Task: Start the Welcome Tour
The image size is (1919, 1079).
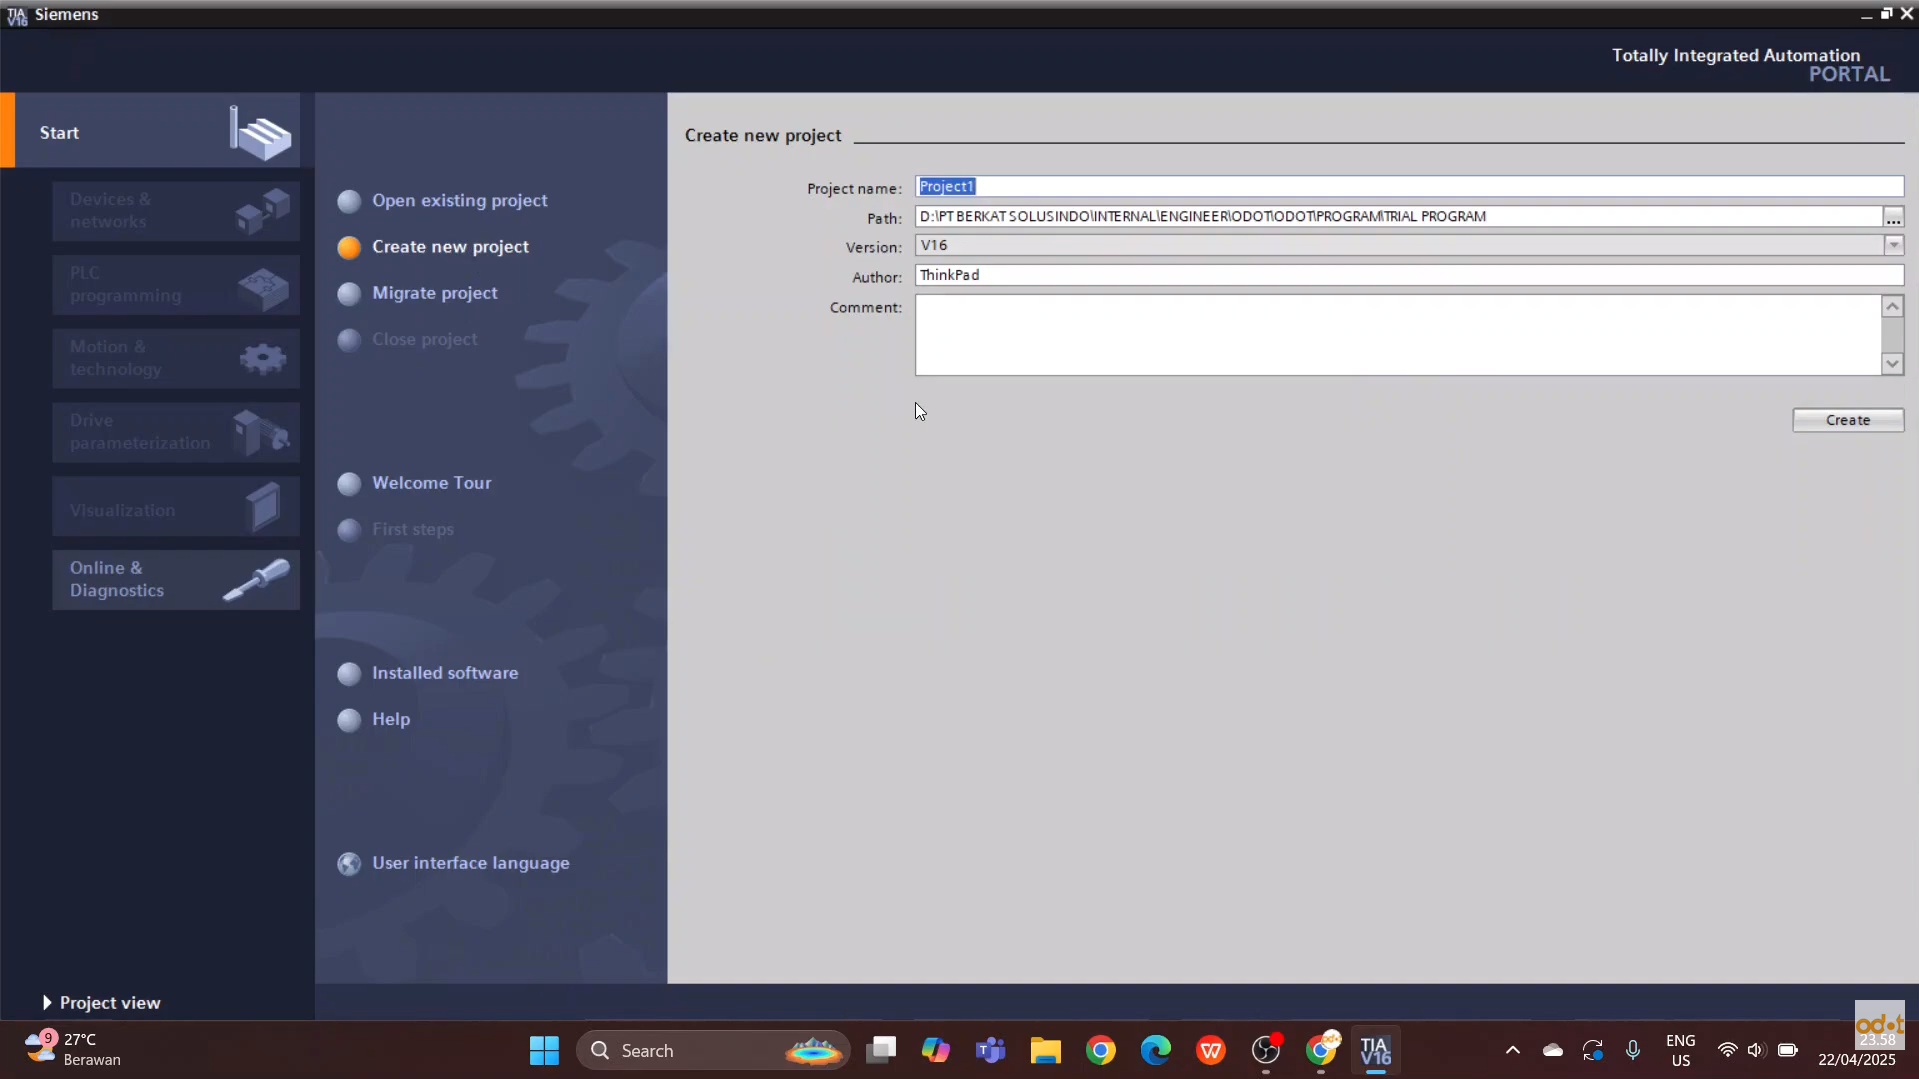Action: pyautogui.click(x=431, y=483)
